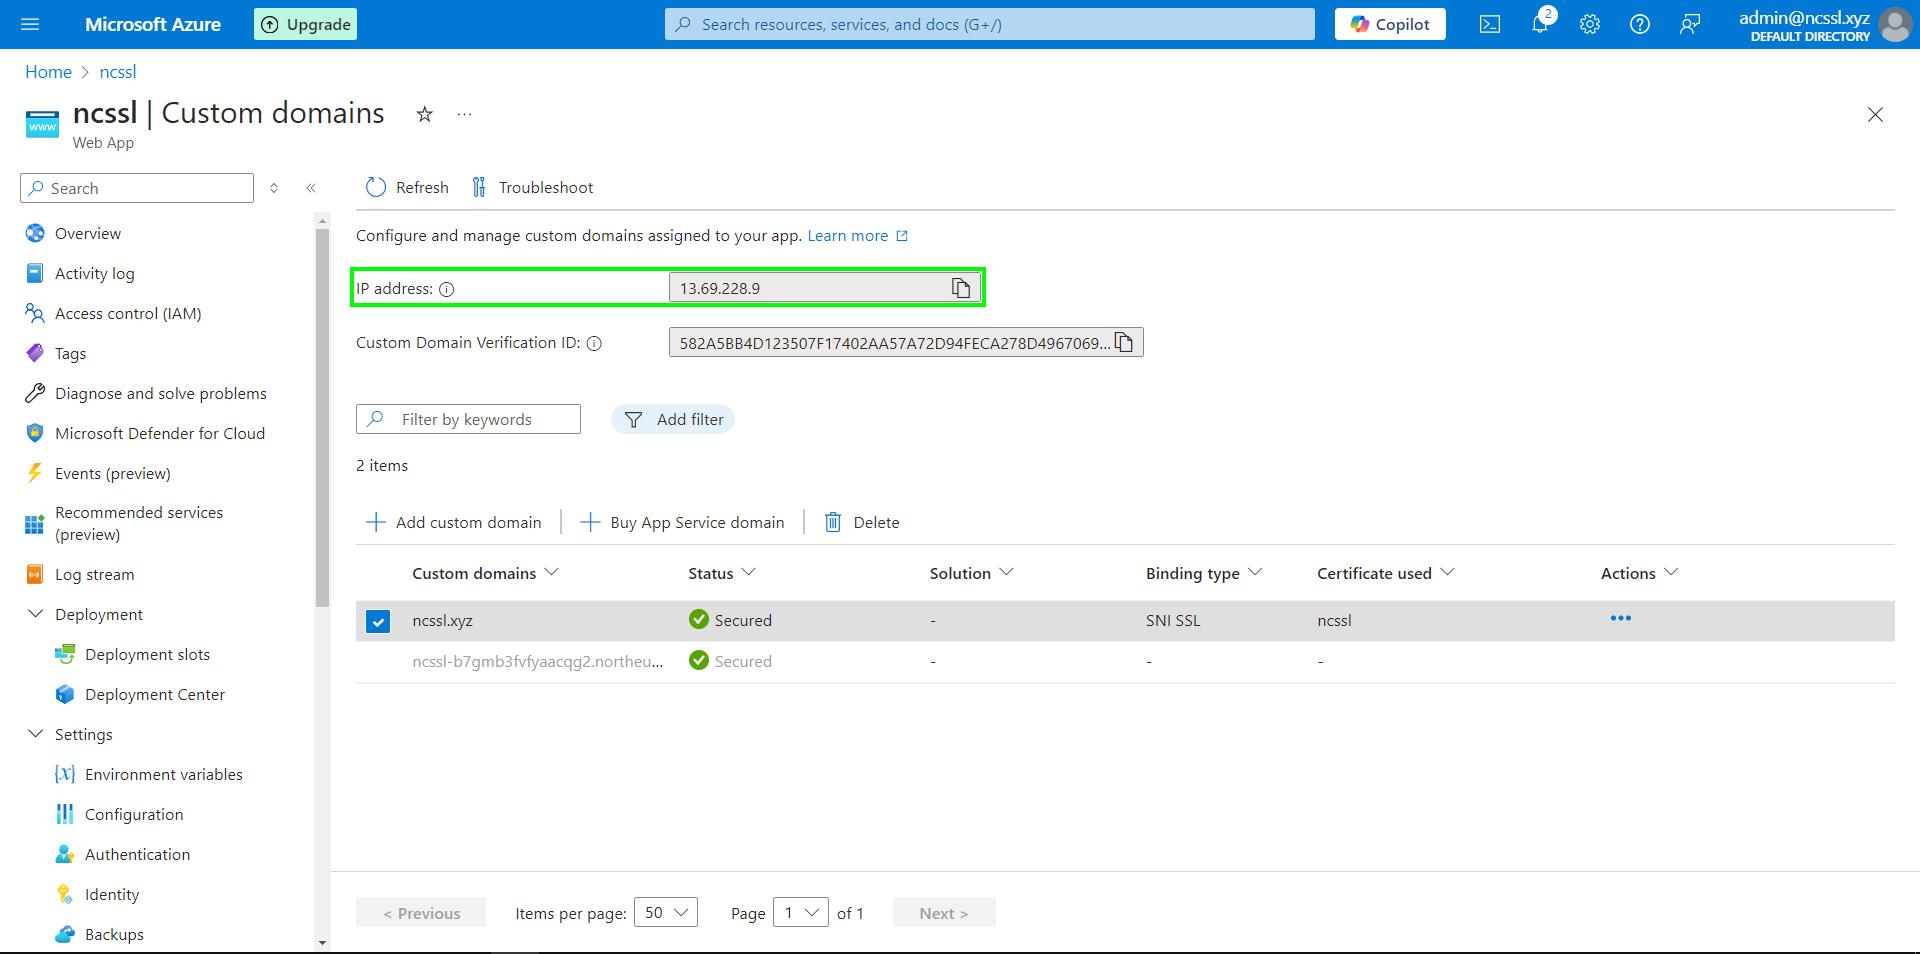
Task: Favorite the page with the star icon
Action: 425,114
